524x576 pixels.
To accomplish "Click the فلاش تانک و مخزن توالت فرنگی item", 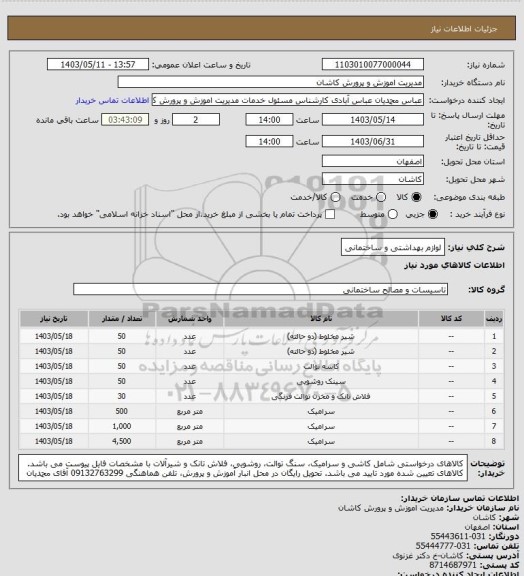I will coord(321,397).
